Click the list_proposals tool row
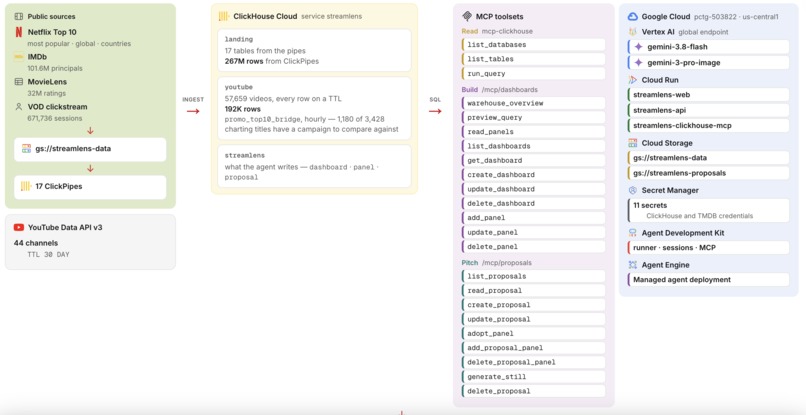This screenshot has width=806, height=415. (x=534, y=276)
